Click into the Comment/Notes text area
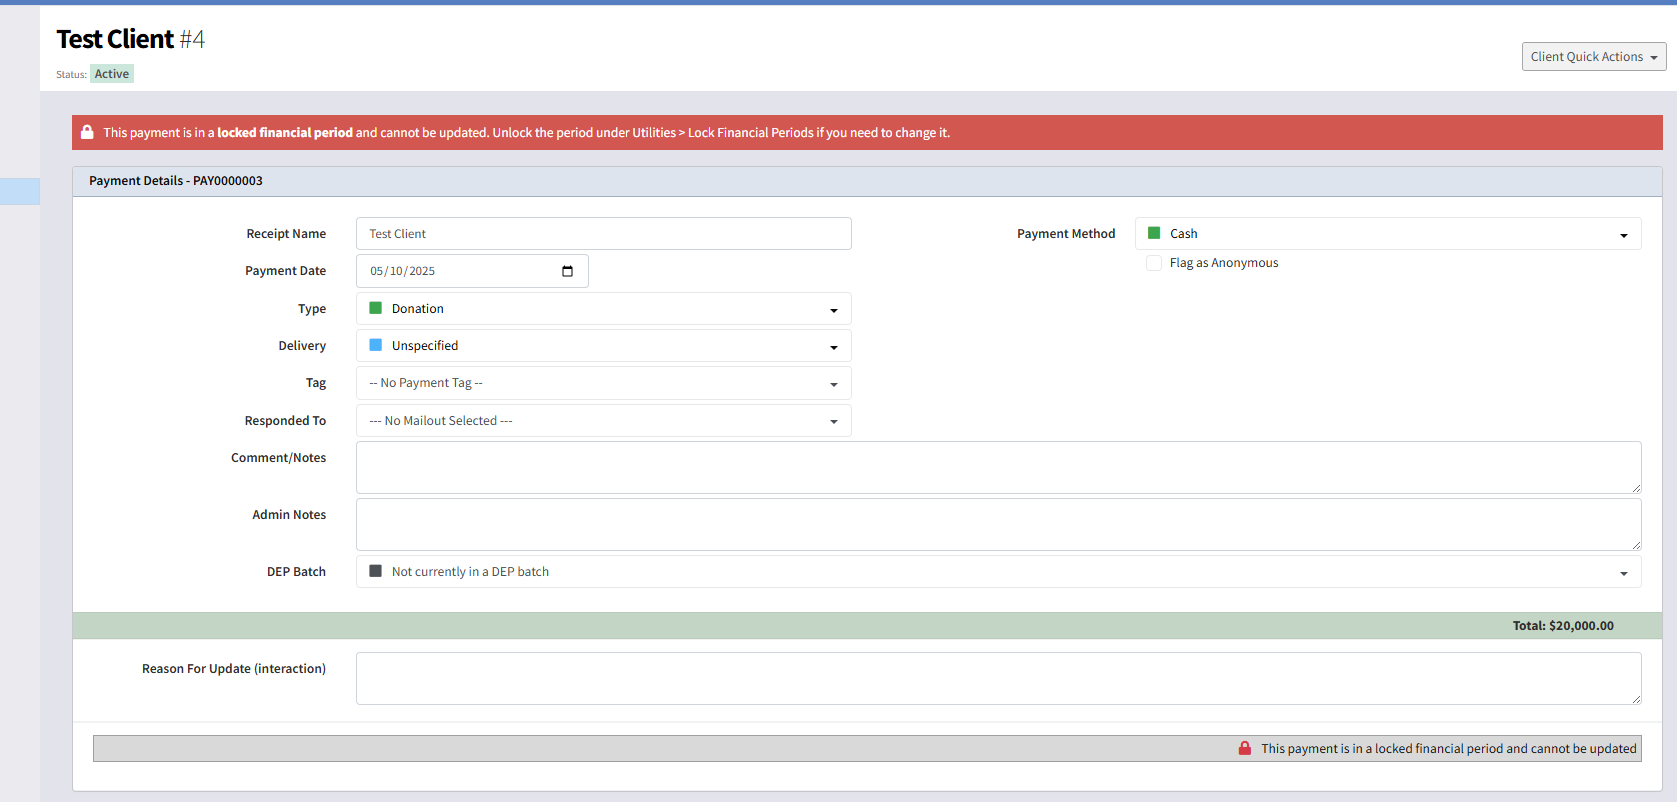 pyautogui.click(x=999, y=467)
